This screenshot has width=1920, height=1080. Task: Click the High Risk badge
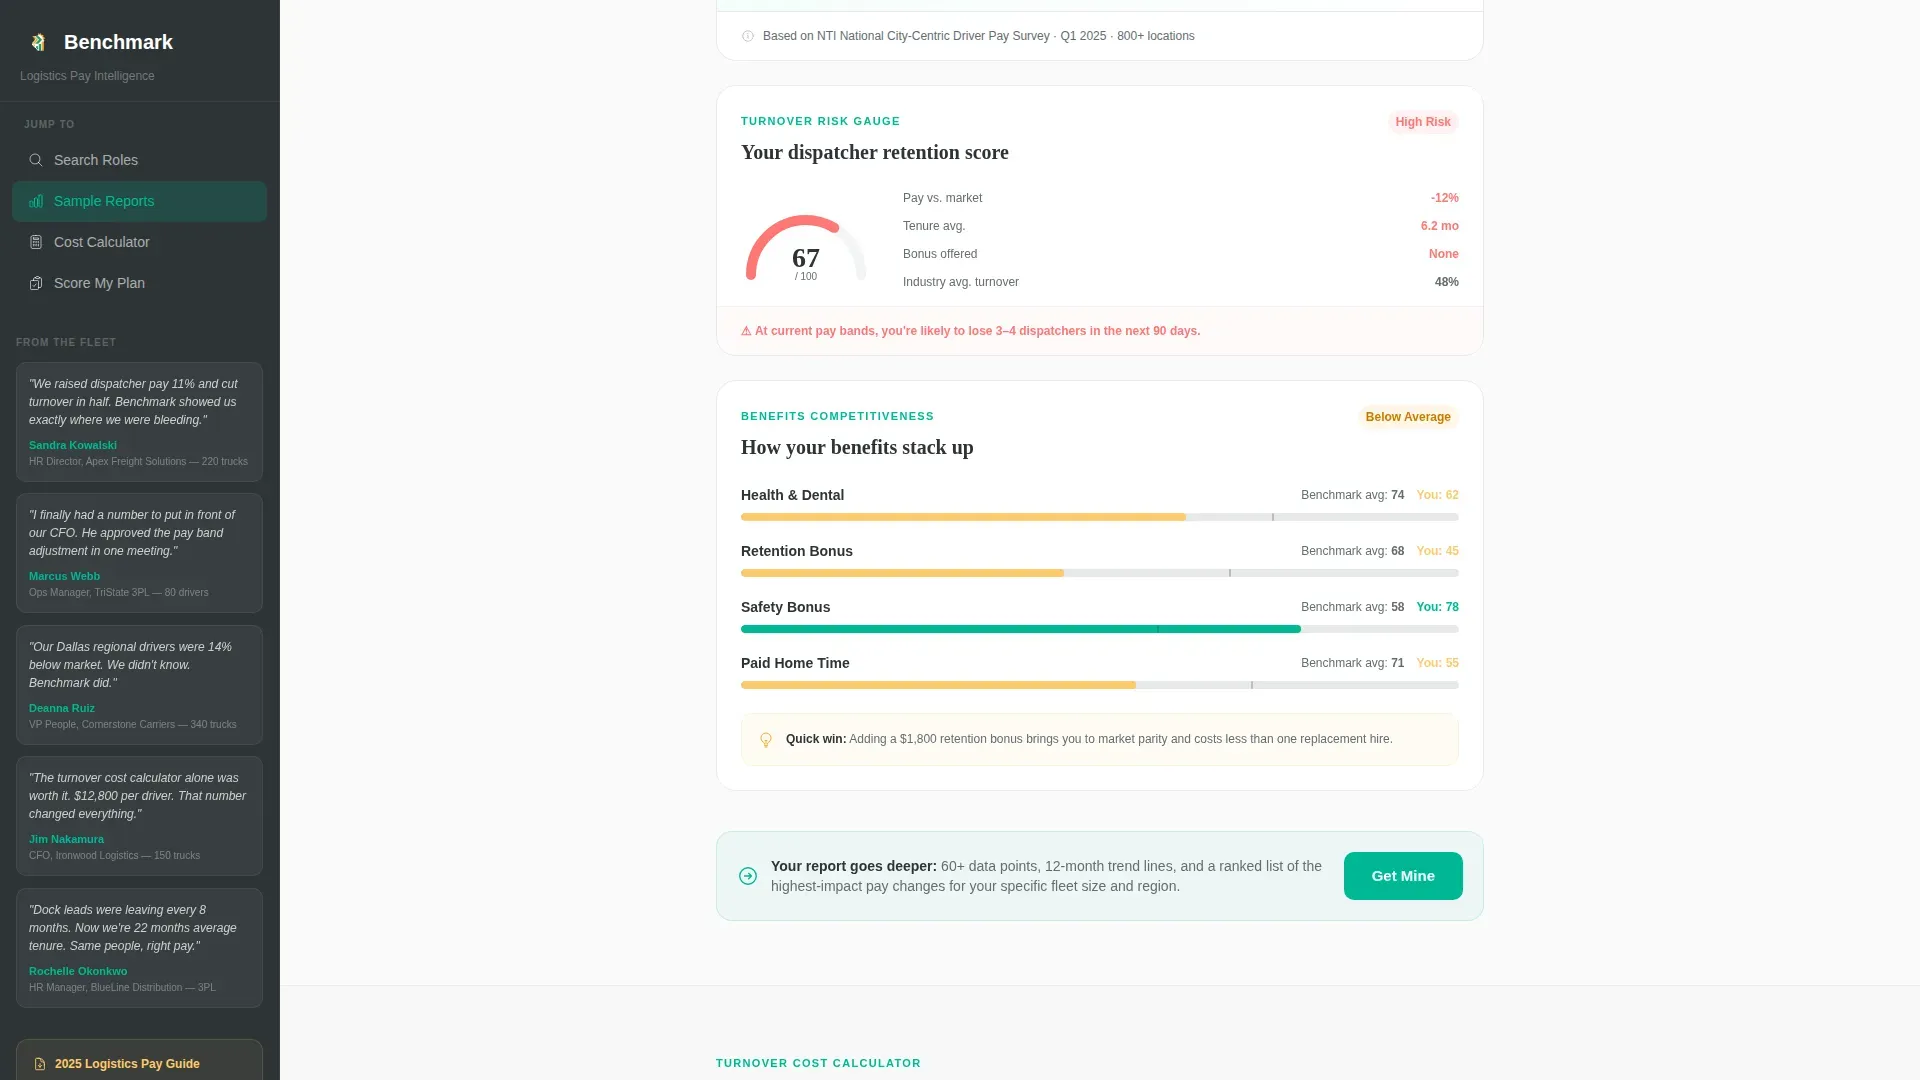(x=1423, y=122)
